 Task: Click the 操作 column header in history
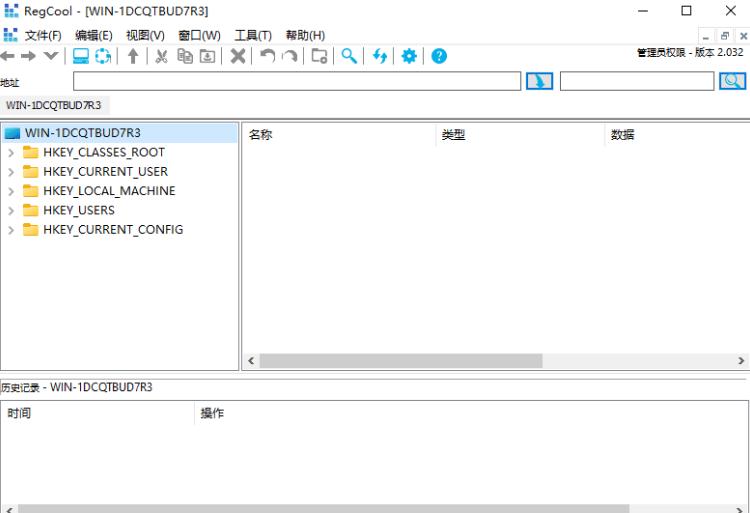click(471, 413)
